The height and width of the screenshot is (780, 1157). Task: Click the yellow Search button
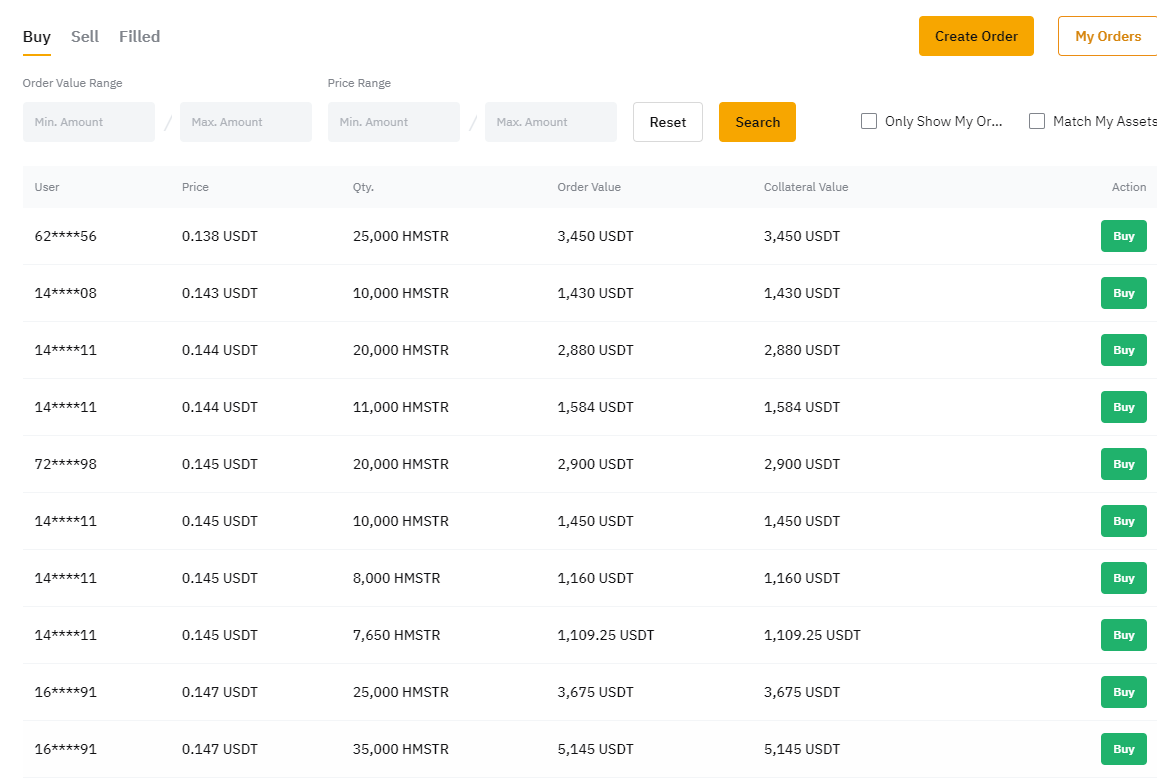757,122
